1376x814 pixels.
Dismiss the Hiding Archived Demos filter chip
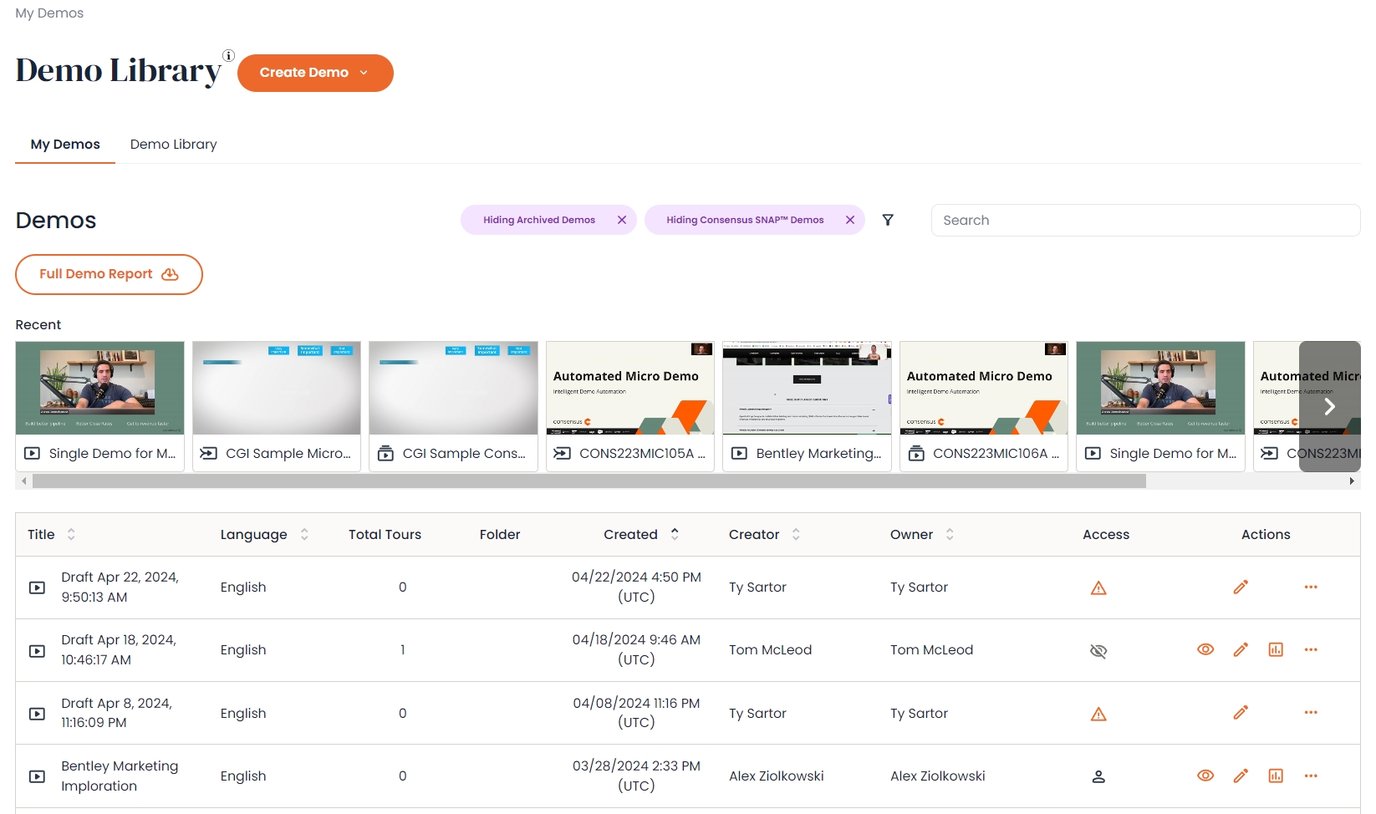622,219
